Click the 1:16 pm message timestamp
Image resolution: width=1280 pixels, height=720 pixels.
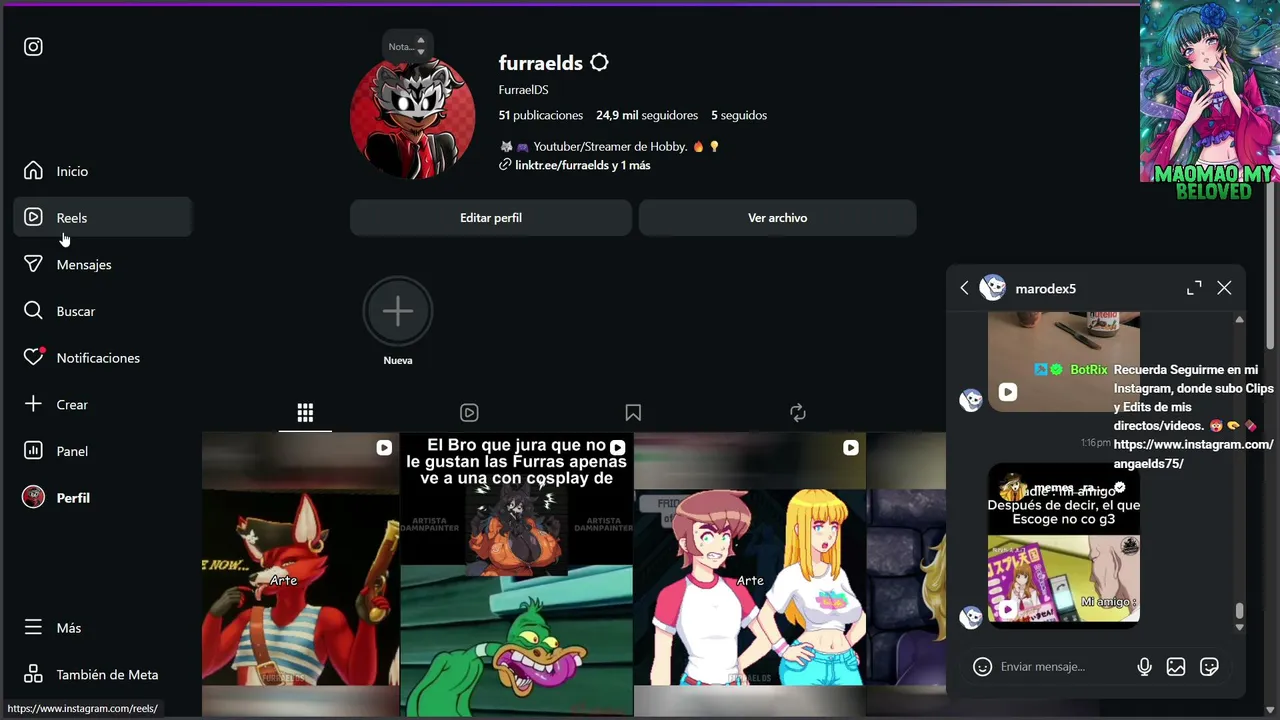click(x=1095, y=443)
